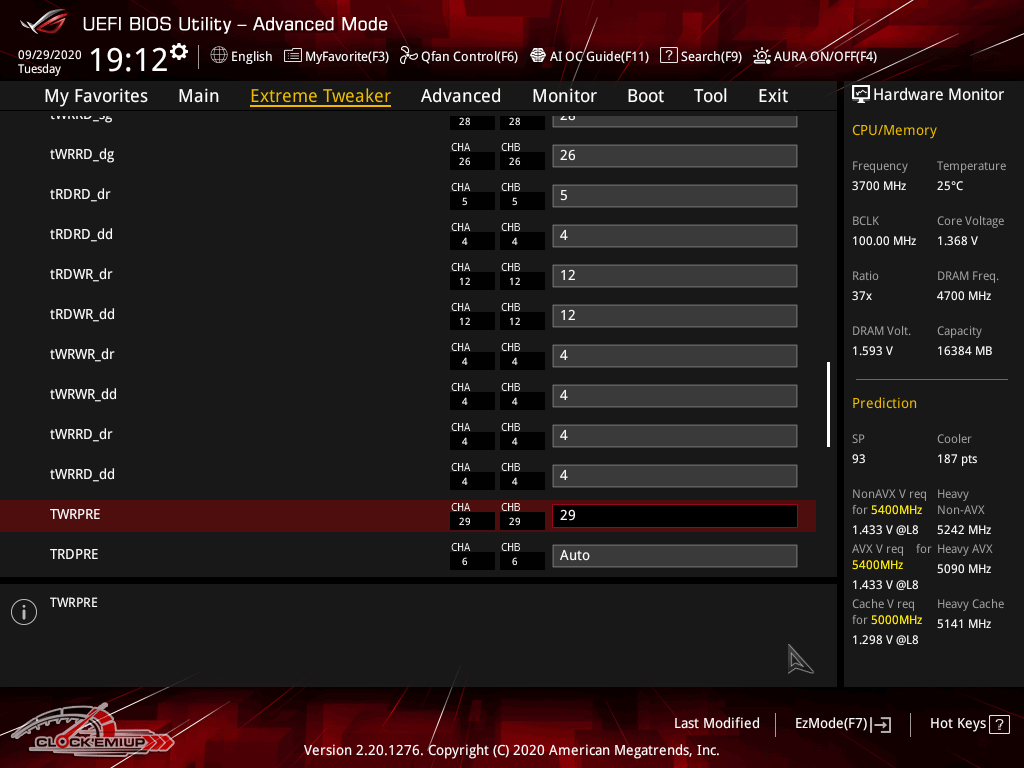Click the tRDWR_dr value box
Screen dimensions: 1024x768
(x=674, y=275)
